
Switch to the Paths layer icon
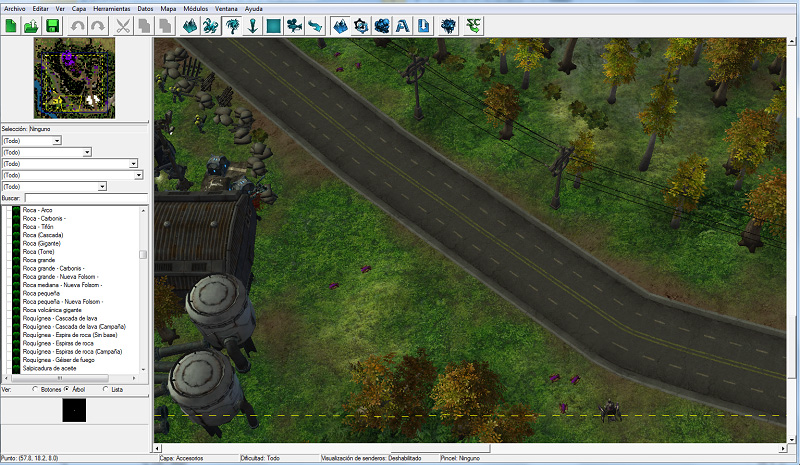[315, 26]
